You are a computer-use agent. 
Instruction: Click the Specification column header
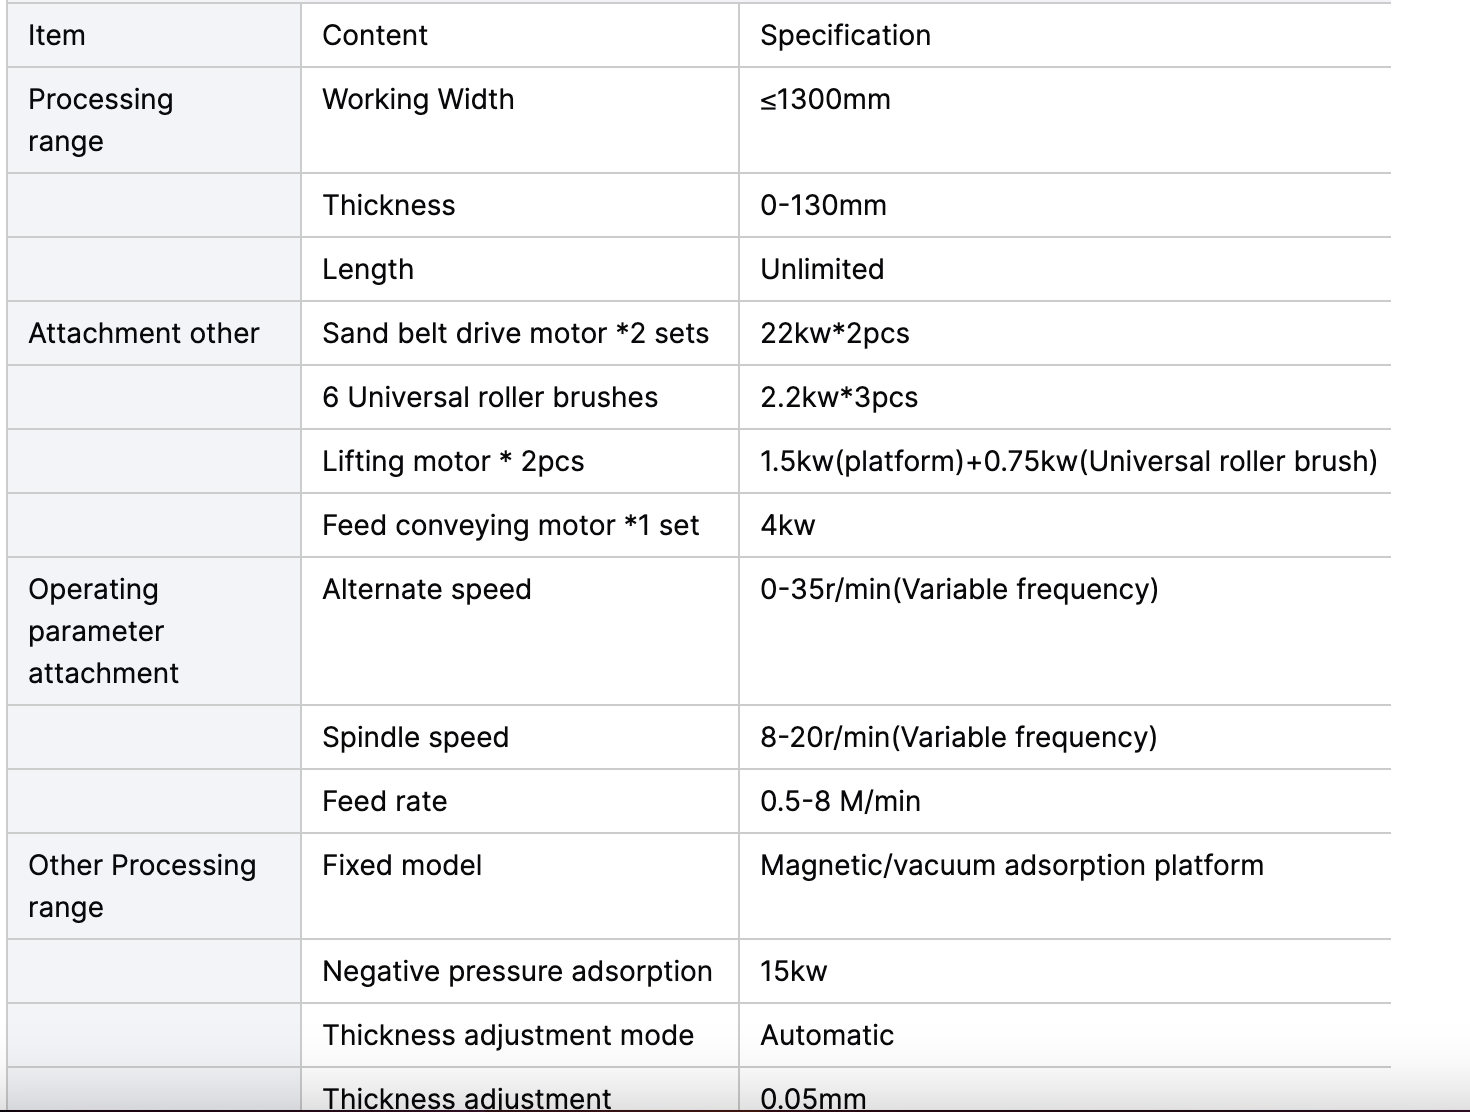click(845, 36)
